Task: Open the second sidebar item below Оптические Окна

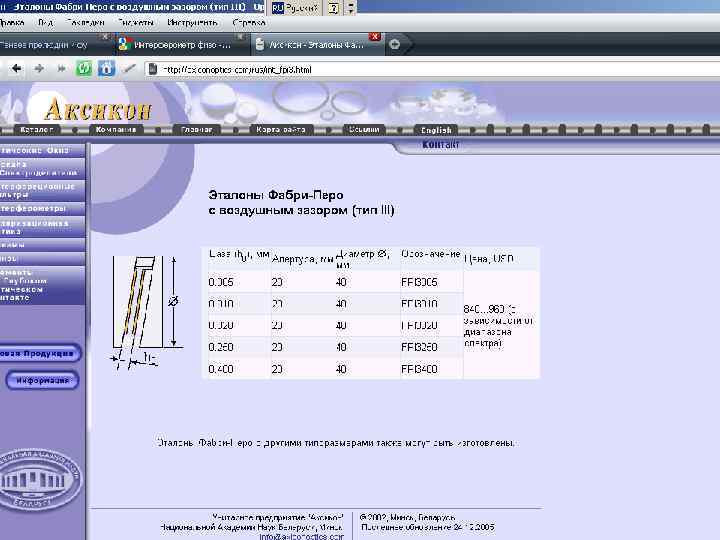Action: (42, 168)
